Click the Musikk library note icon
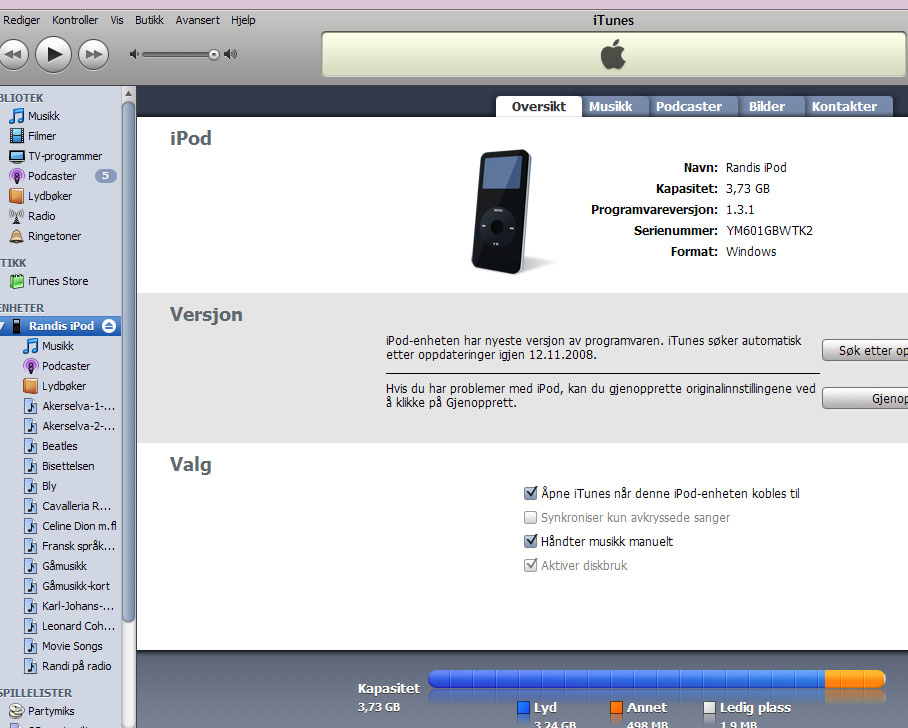The height and width of the screenshot is (728, 908). pos(17,116)
